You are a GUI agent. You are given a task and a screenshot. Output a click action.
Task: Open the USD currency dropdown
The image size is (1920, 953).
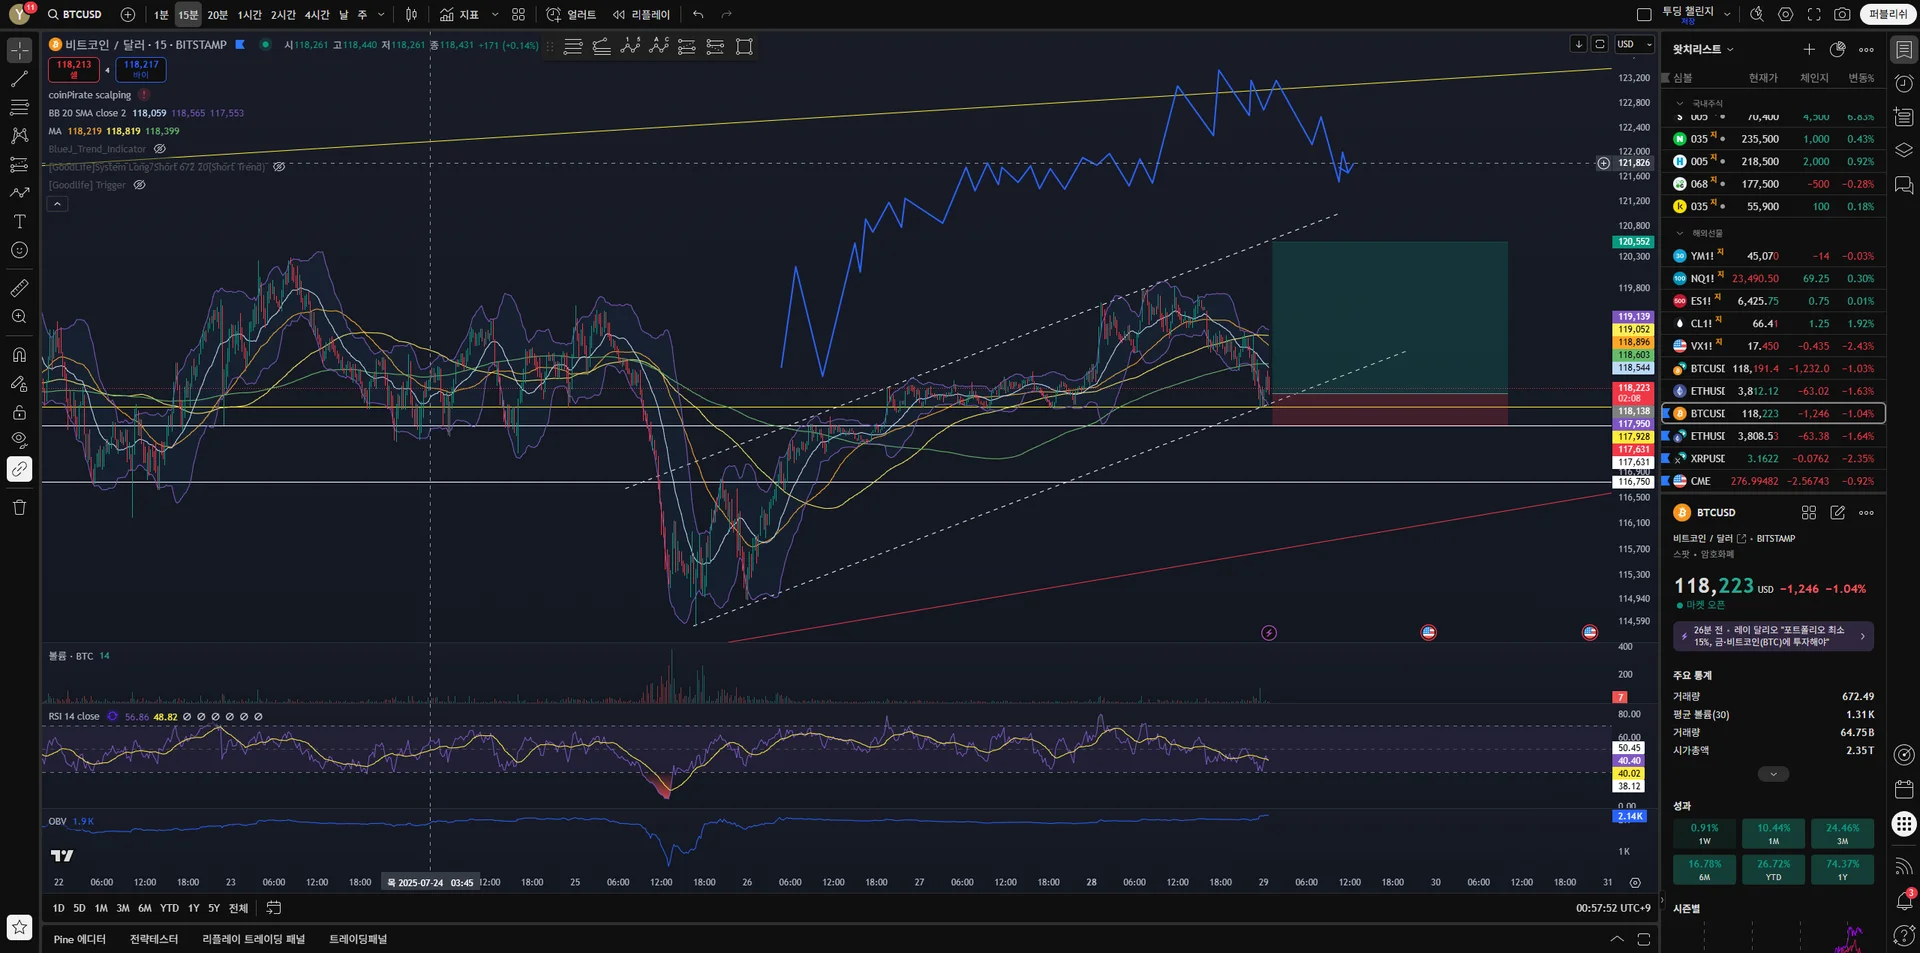[x=1635, y=44]
